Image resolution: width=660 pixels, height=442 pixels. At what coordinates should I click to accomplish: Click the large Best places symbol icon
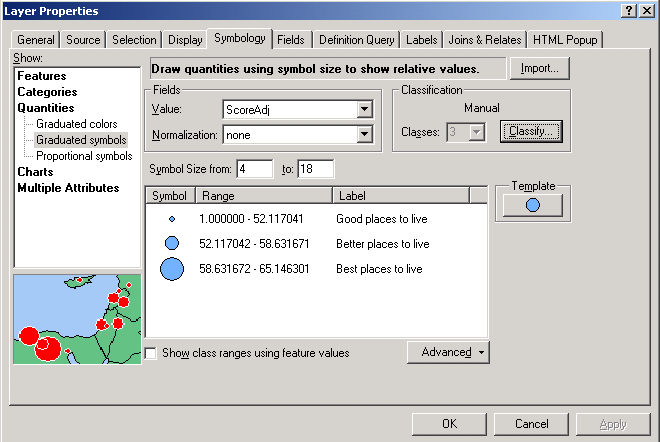171,269
